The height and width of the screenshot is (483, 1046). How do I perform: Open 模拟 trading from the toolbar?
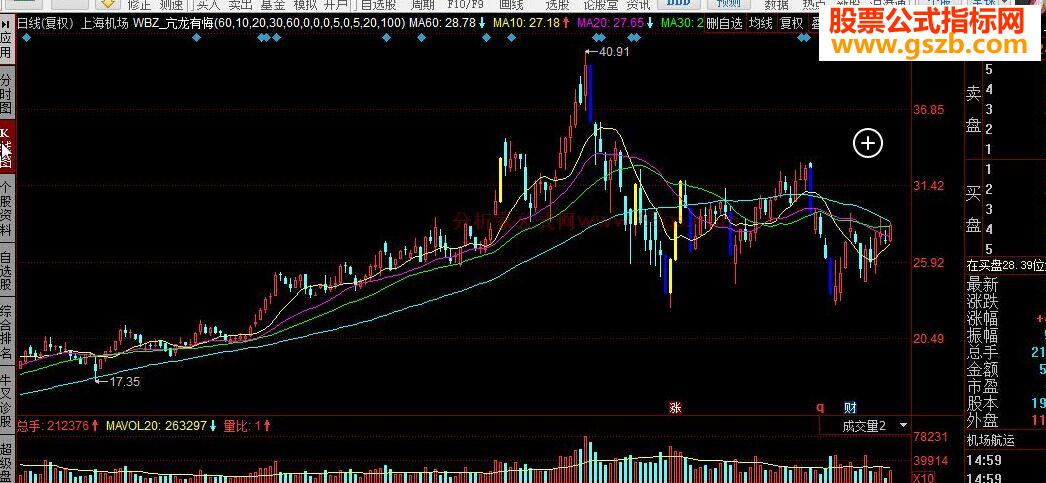tap(304, 5)
